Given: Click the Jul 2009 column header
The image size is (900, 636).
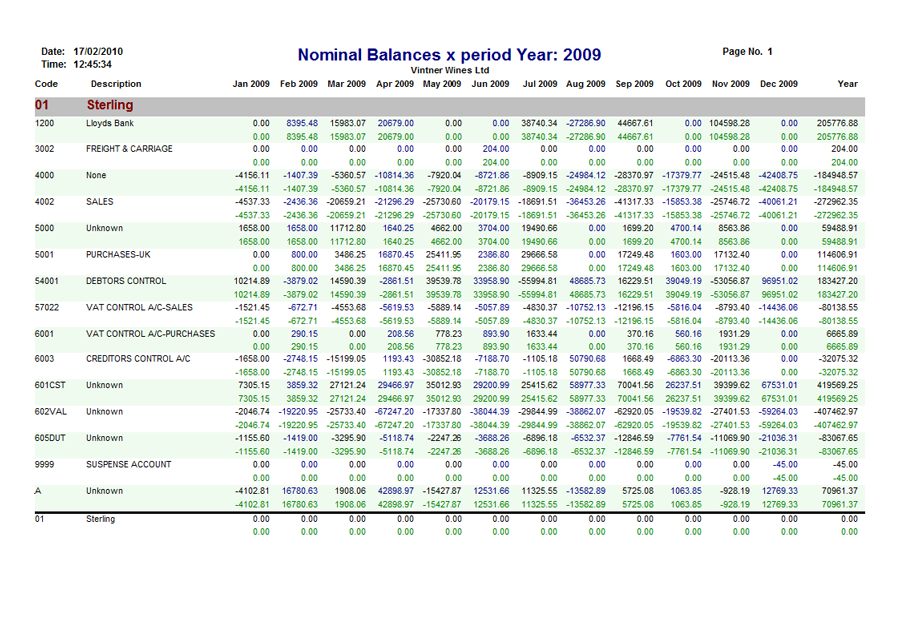Looking at the screenshot, I should coord(540,84).
